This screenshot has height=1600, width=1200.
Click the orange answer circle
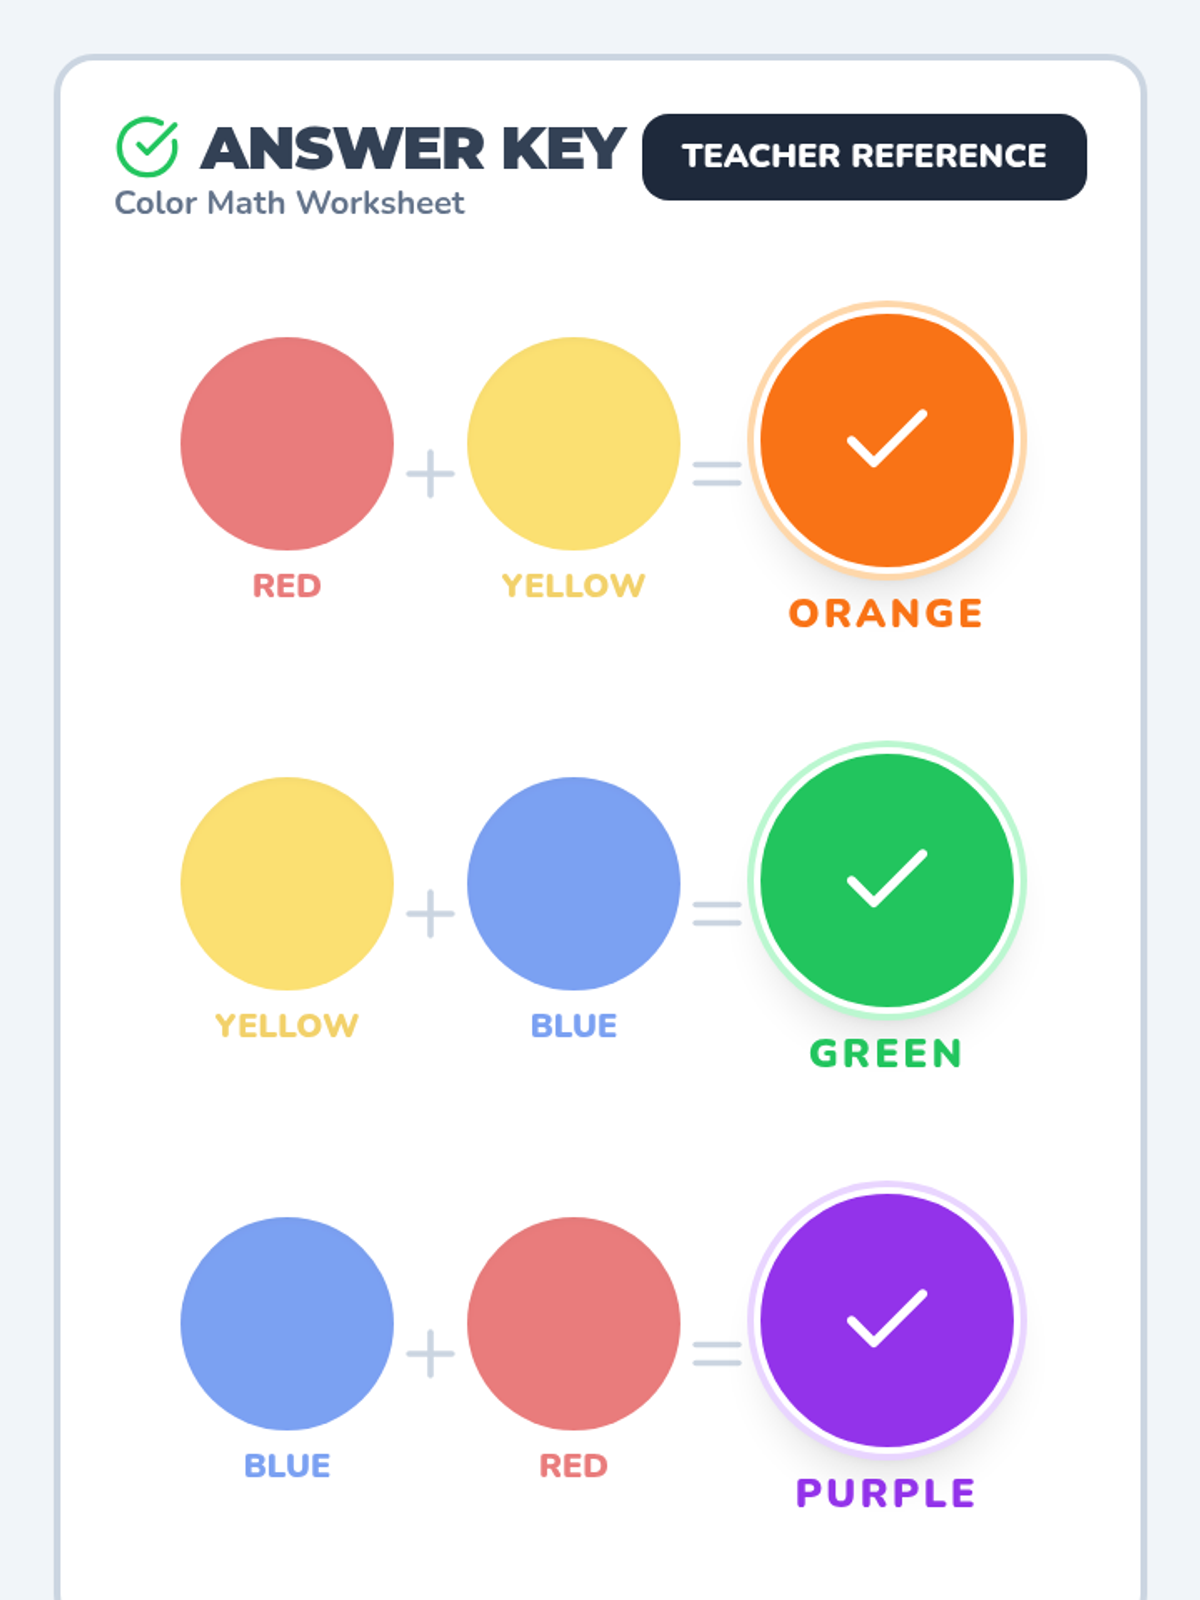click(887, 441)
